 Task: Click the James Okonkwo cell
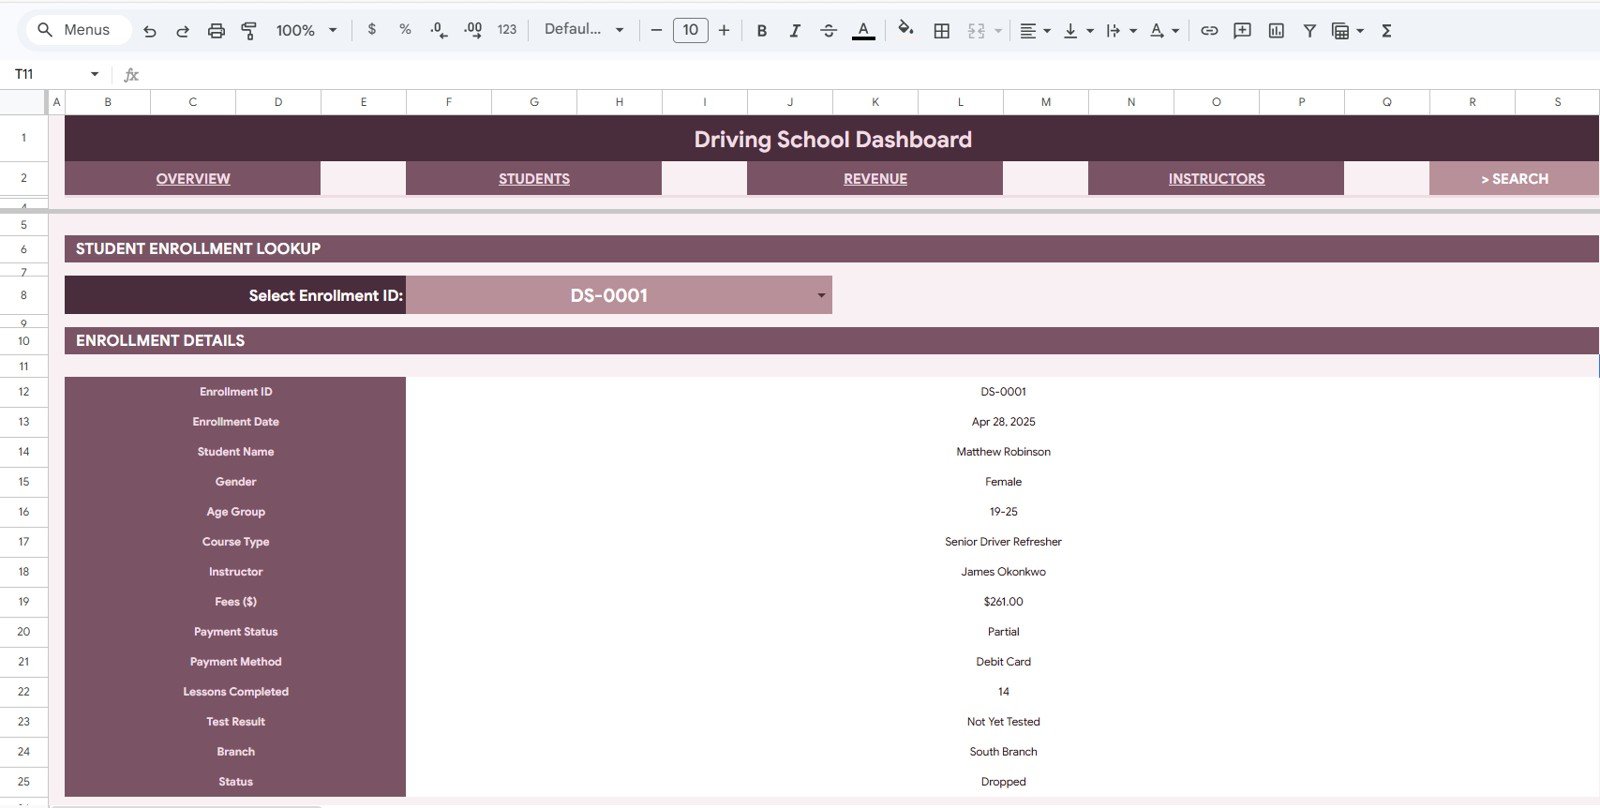1003,572
